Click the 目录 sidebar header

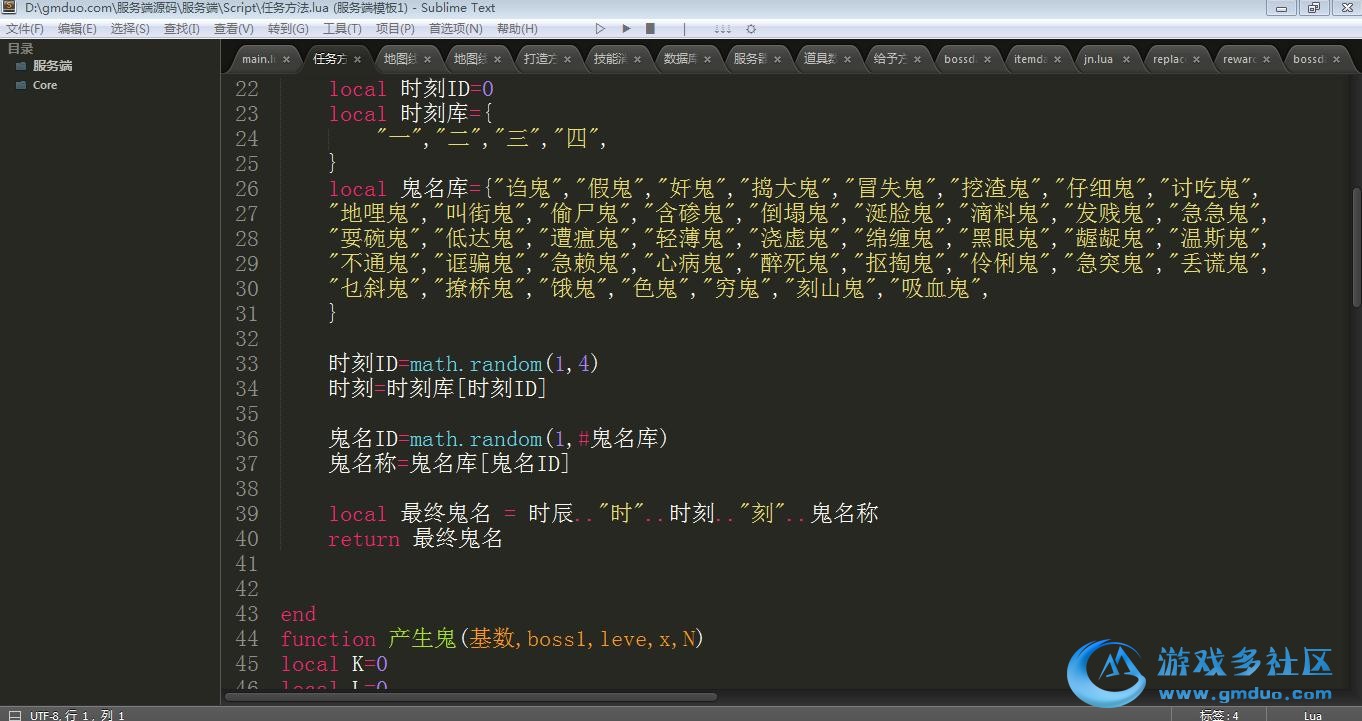click(x=20, y=48)
